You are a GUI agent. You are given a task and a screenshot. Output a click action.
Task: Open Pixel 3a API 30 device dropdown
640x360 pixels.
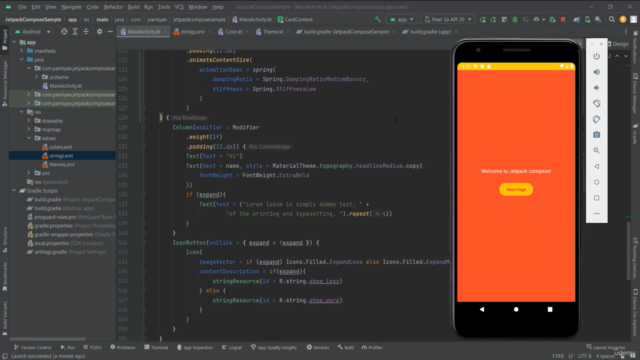[x=448, y=19]
